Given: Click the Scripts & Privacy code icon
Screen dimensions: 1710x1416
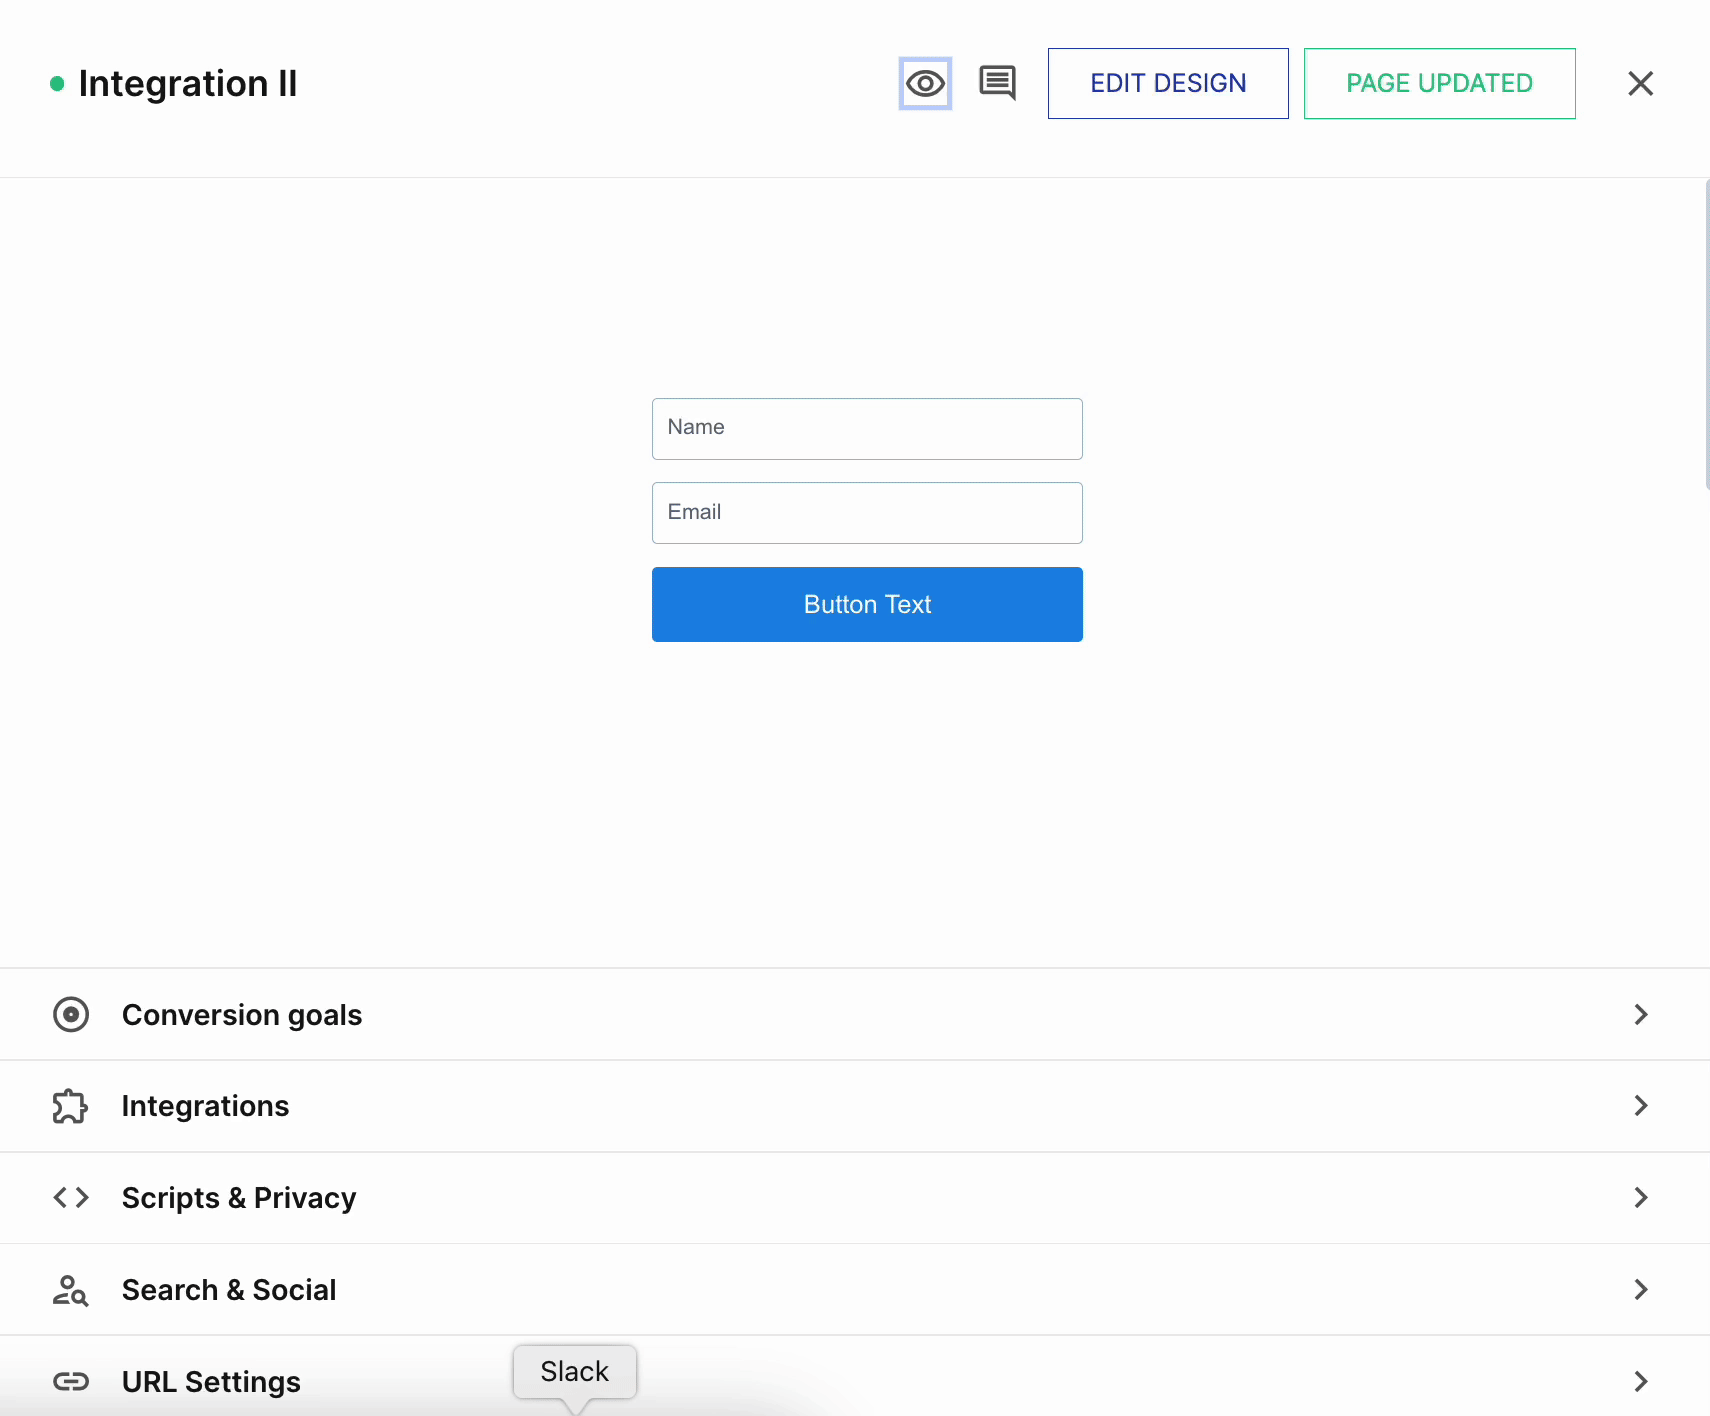Looking at the screenshot, I should (x=70, y=1198).
